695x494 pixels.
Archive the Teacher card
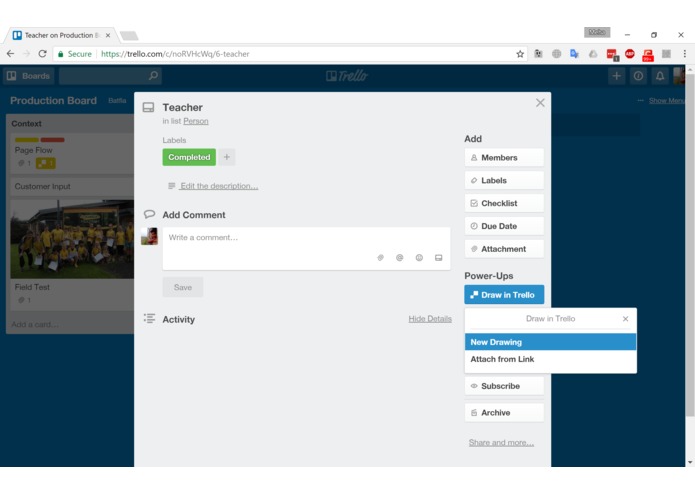pyautogui.click(x=504, y=413)
